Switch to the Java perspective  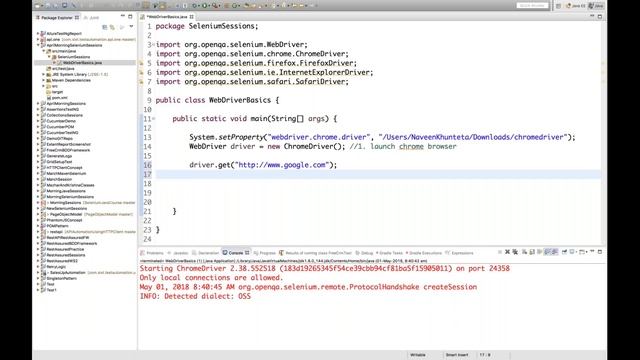pos(596,6)
